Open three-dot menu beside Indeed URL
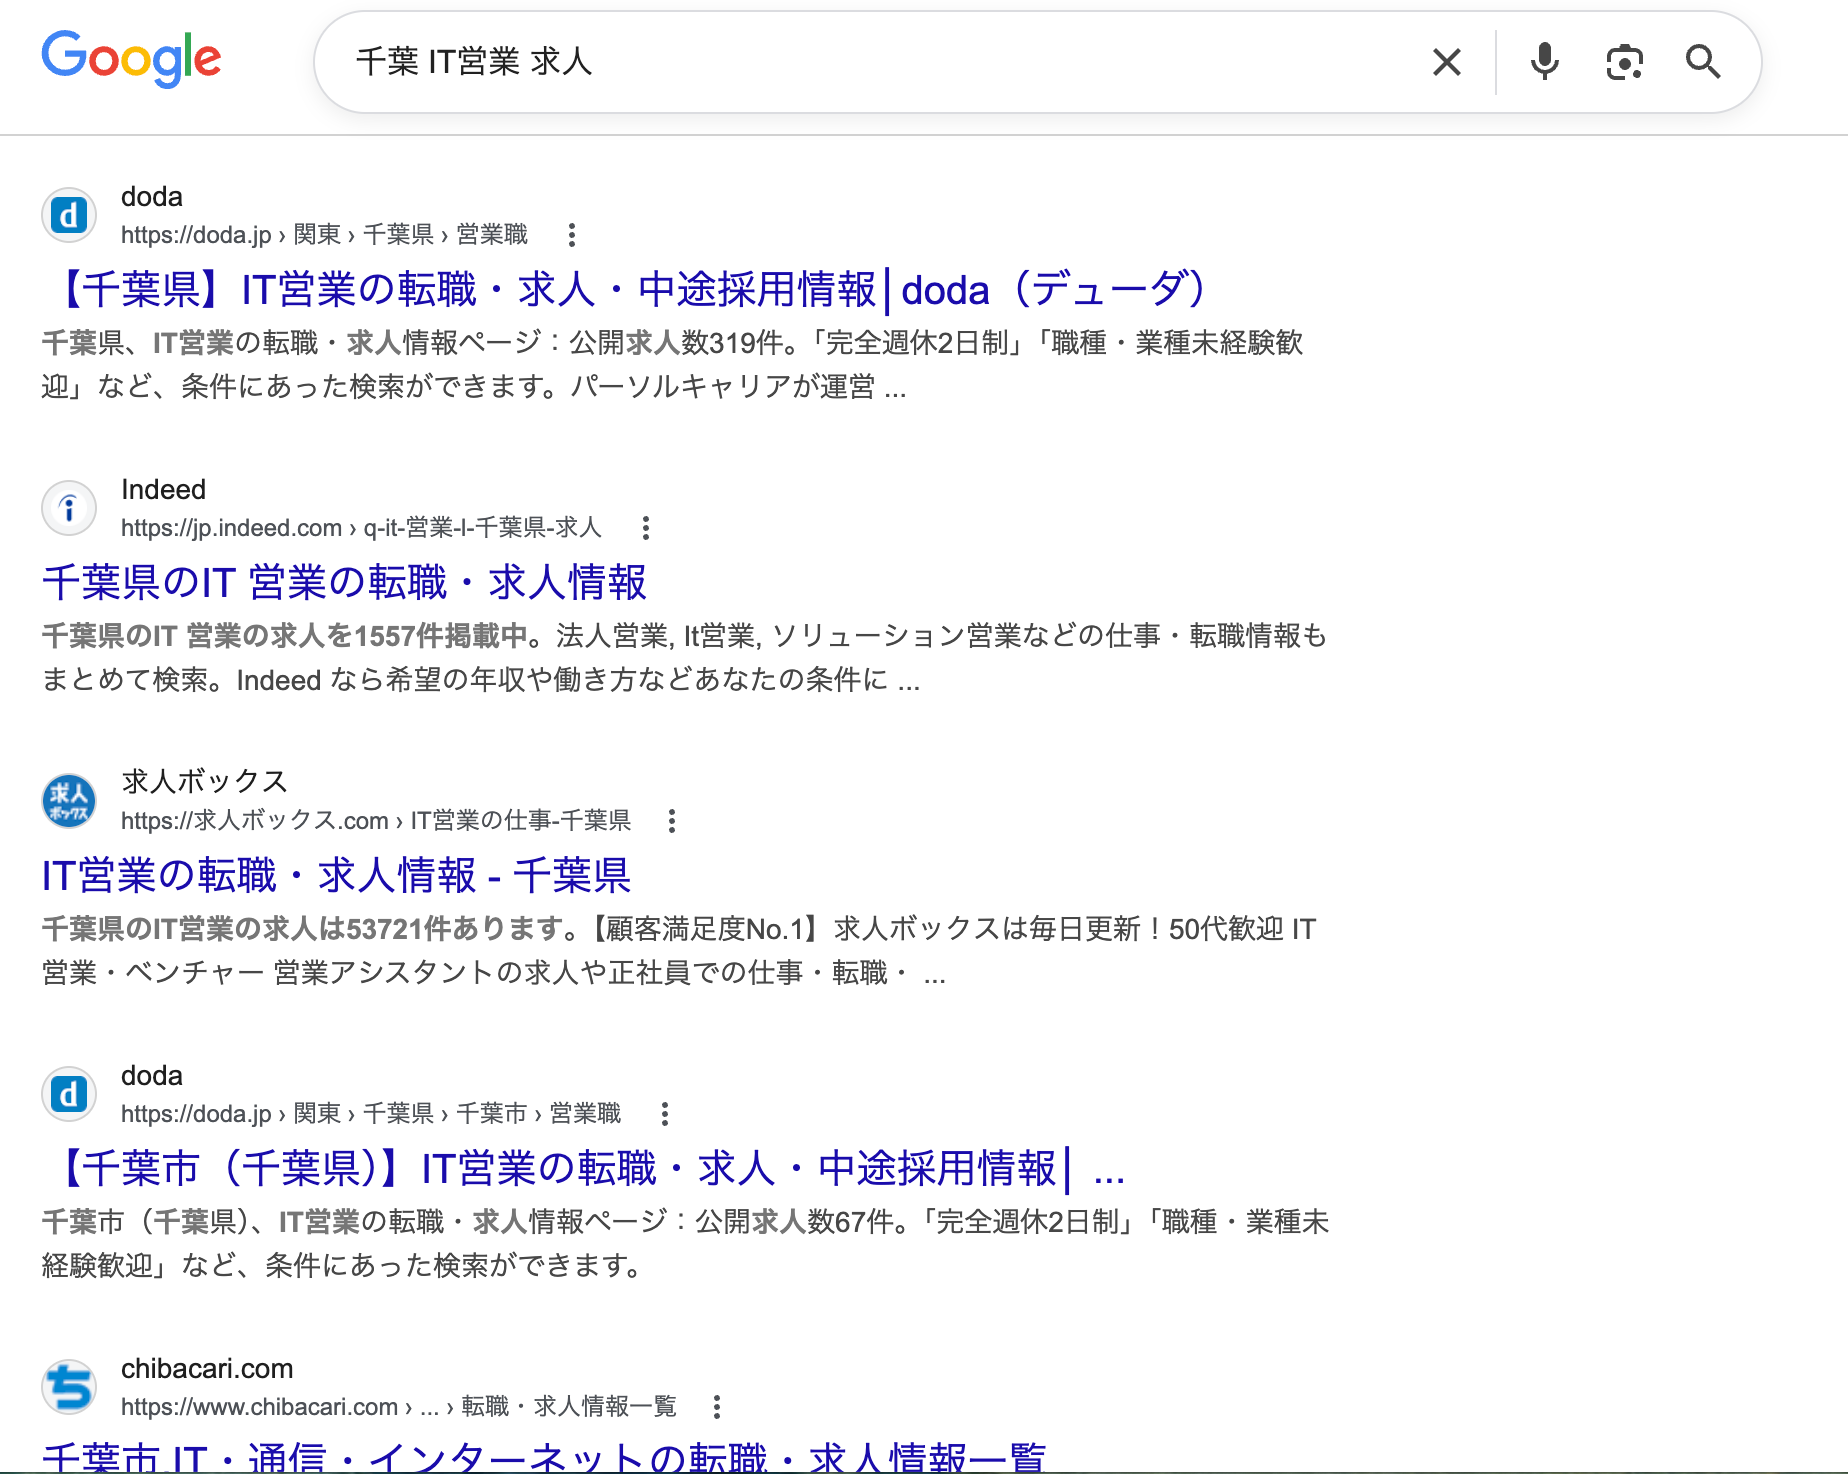The width and height of the screenshot is (1848, 1474). pos(646,528)
